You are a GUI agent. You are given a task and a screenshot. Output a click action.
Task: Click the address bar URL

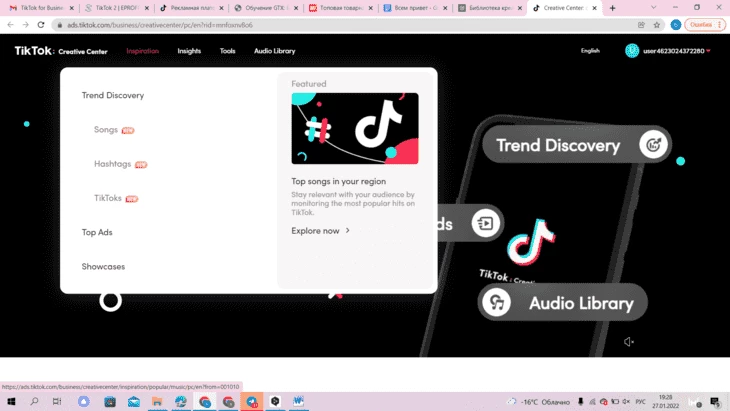(x=160, y=25)
